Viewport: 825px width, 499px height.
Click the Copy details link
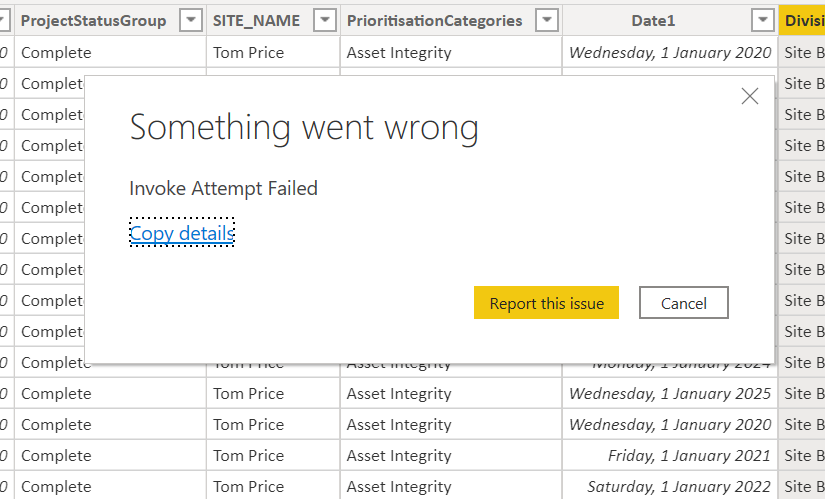182,233
